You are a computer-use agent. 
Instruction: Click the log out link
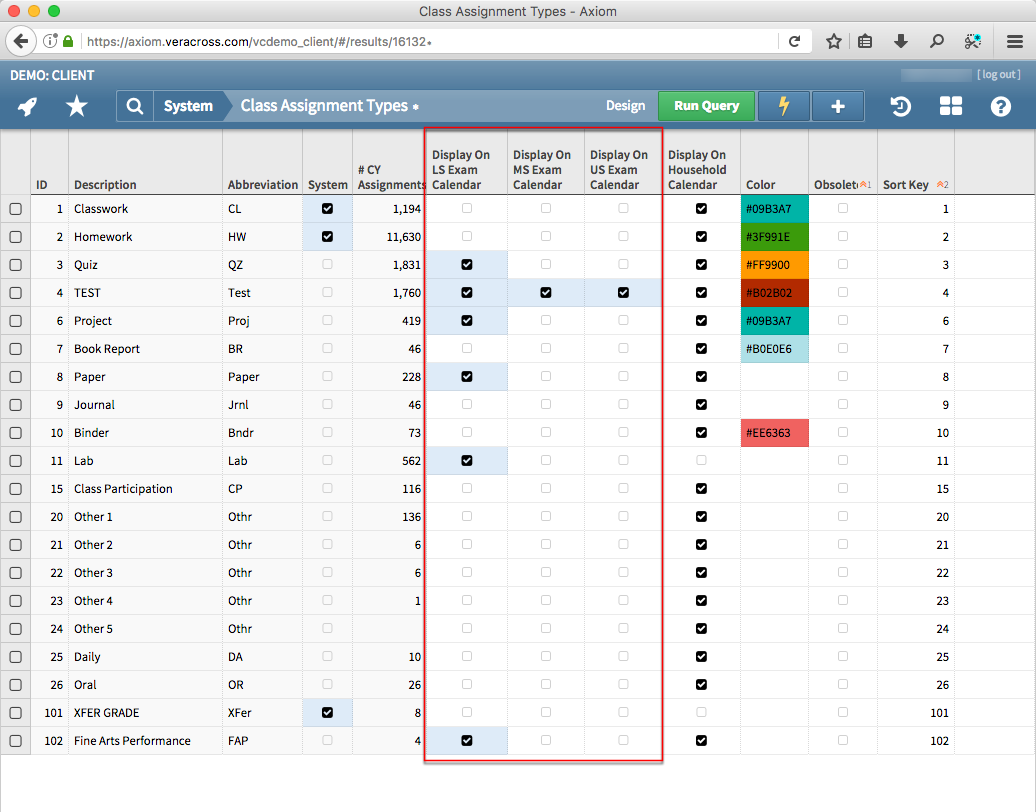999,75
